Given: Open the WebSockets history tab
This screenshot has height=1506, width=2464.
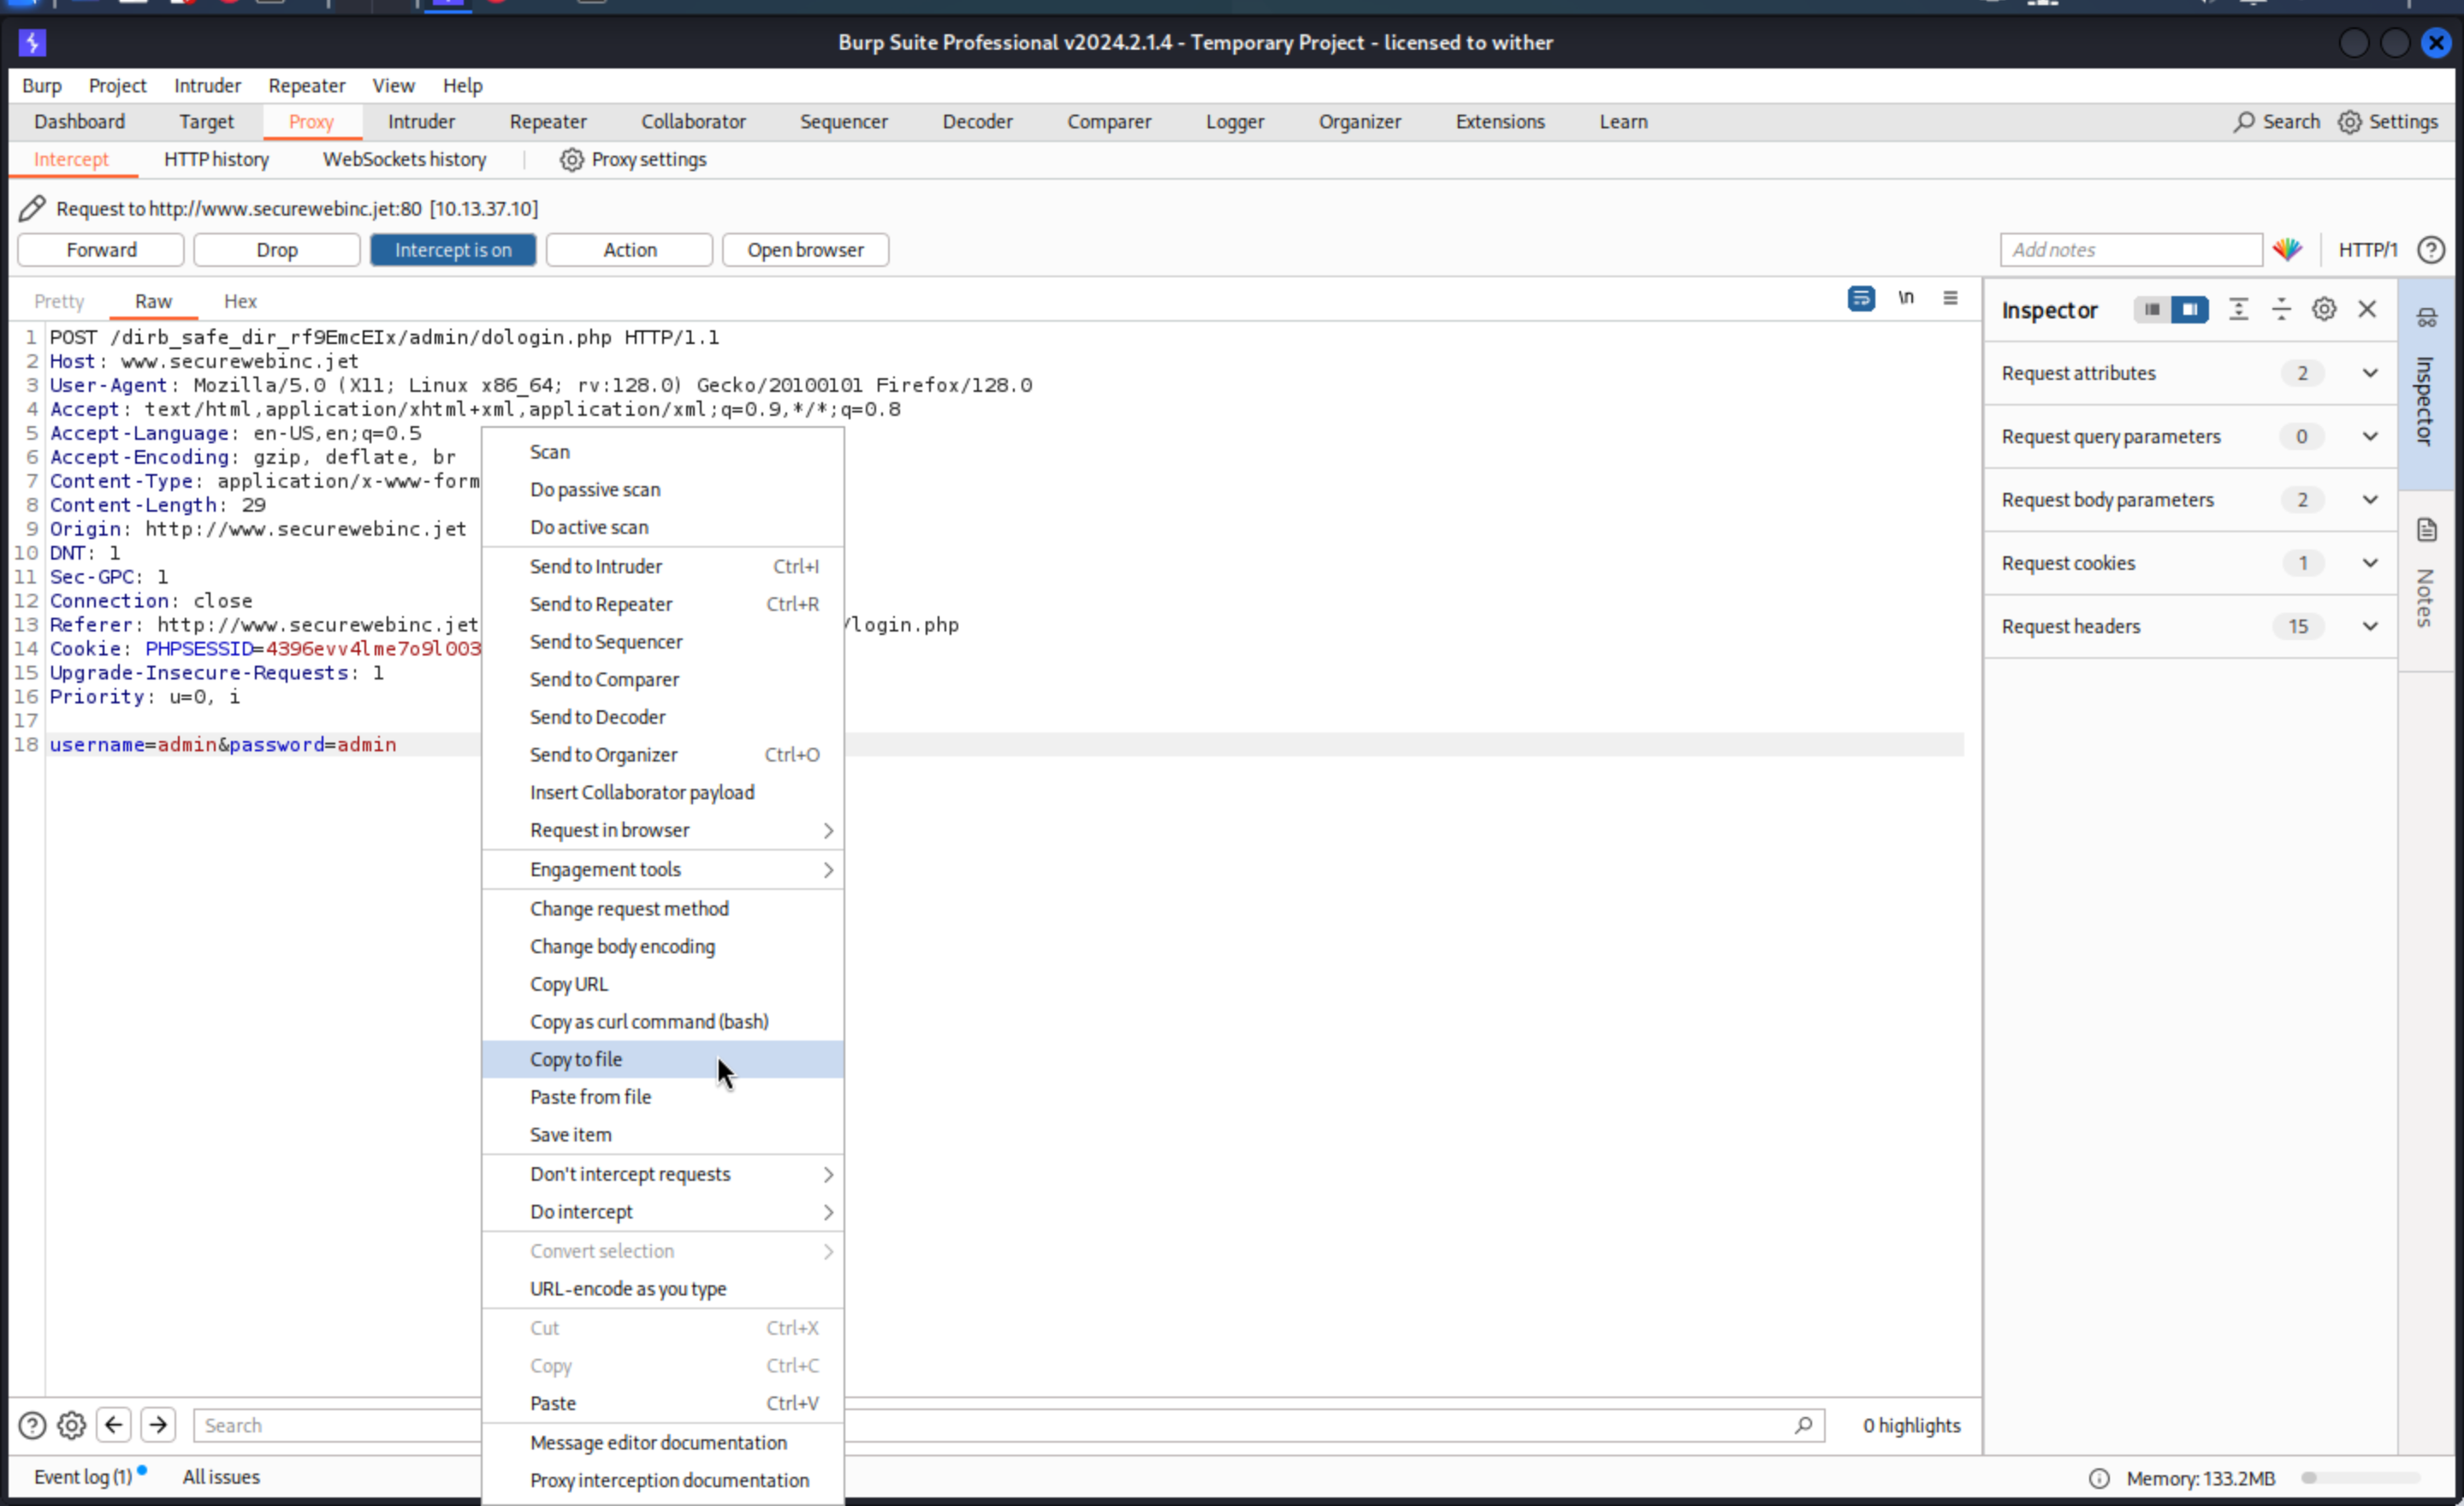Looking at the screenshot, I should pyautogui.click(x=404, y=160).
